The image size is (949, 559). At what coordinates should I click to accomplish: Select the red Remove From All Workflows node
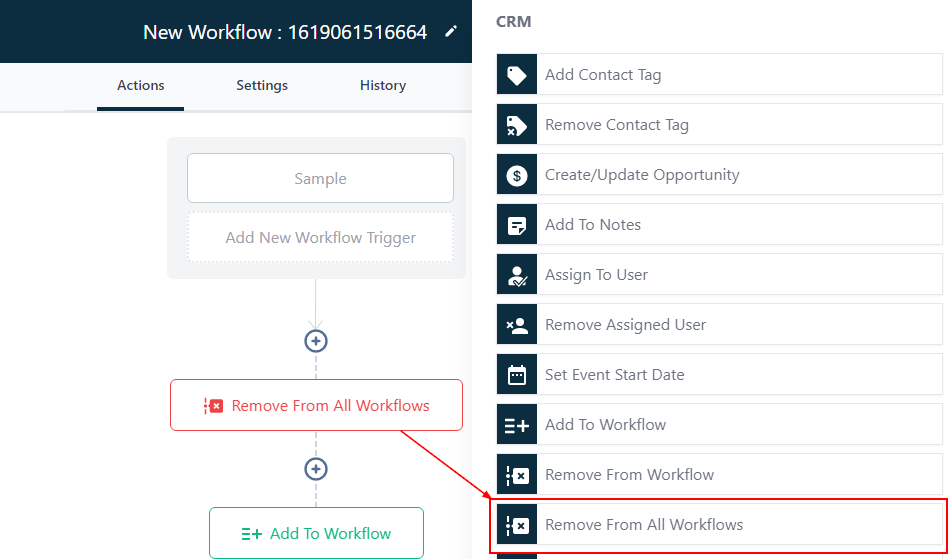[x=316, y=406]
